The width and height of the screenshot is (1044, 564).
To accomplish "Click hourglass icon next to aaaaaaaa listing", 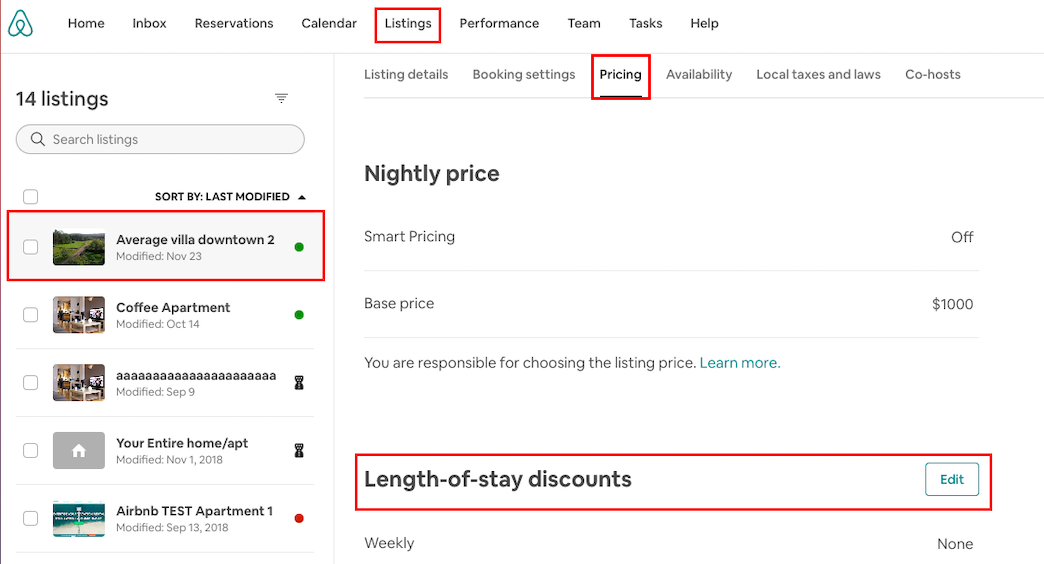I will click(x=299, y=383).
